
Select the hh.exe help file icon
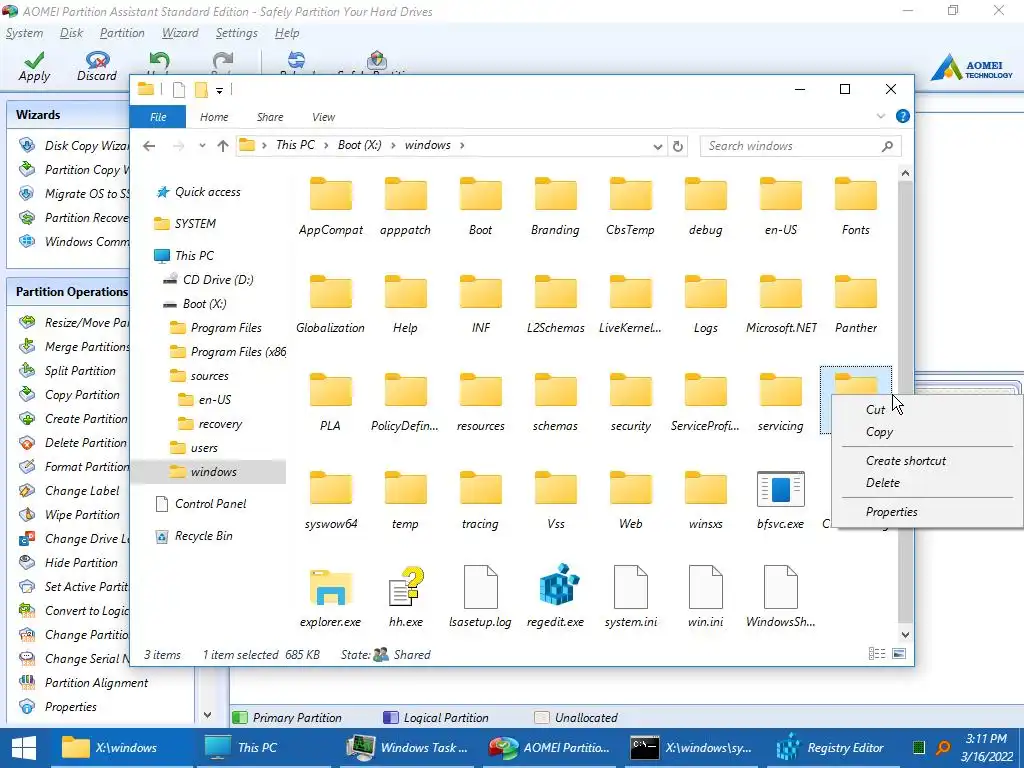point(406,586)
